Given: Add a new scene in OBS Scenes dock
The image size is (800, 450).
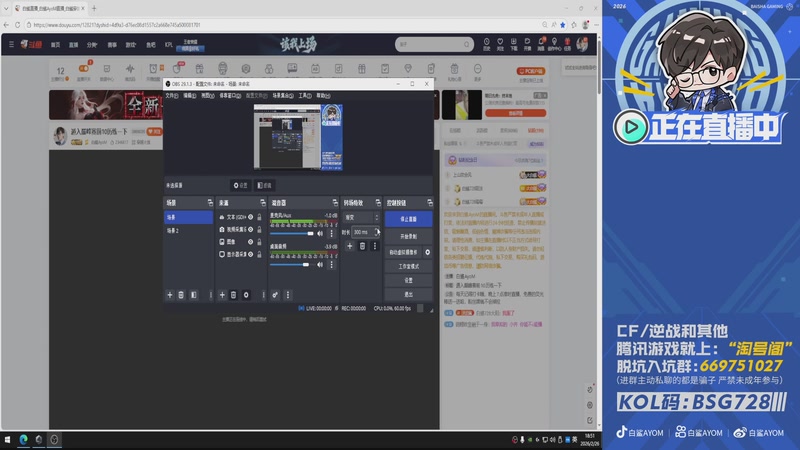Looking at the screenshot, I should click(170, 295).
